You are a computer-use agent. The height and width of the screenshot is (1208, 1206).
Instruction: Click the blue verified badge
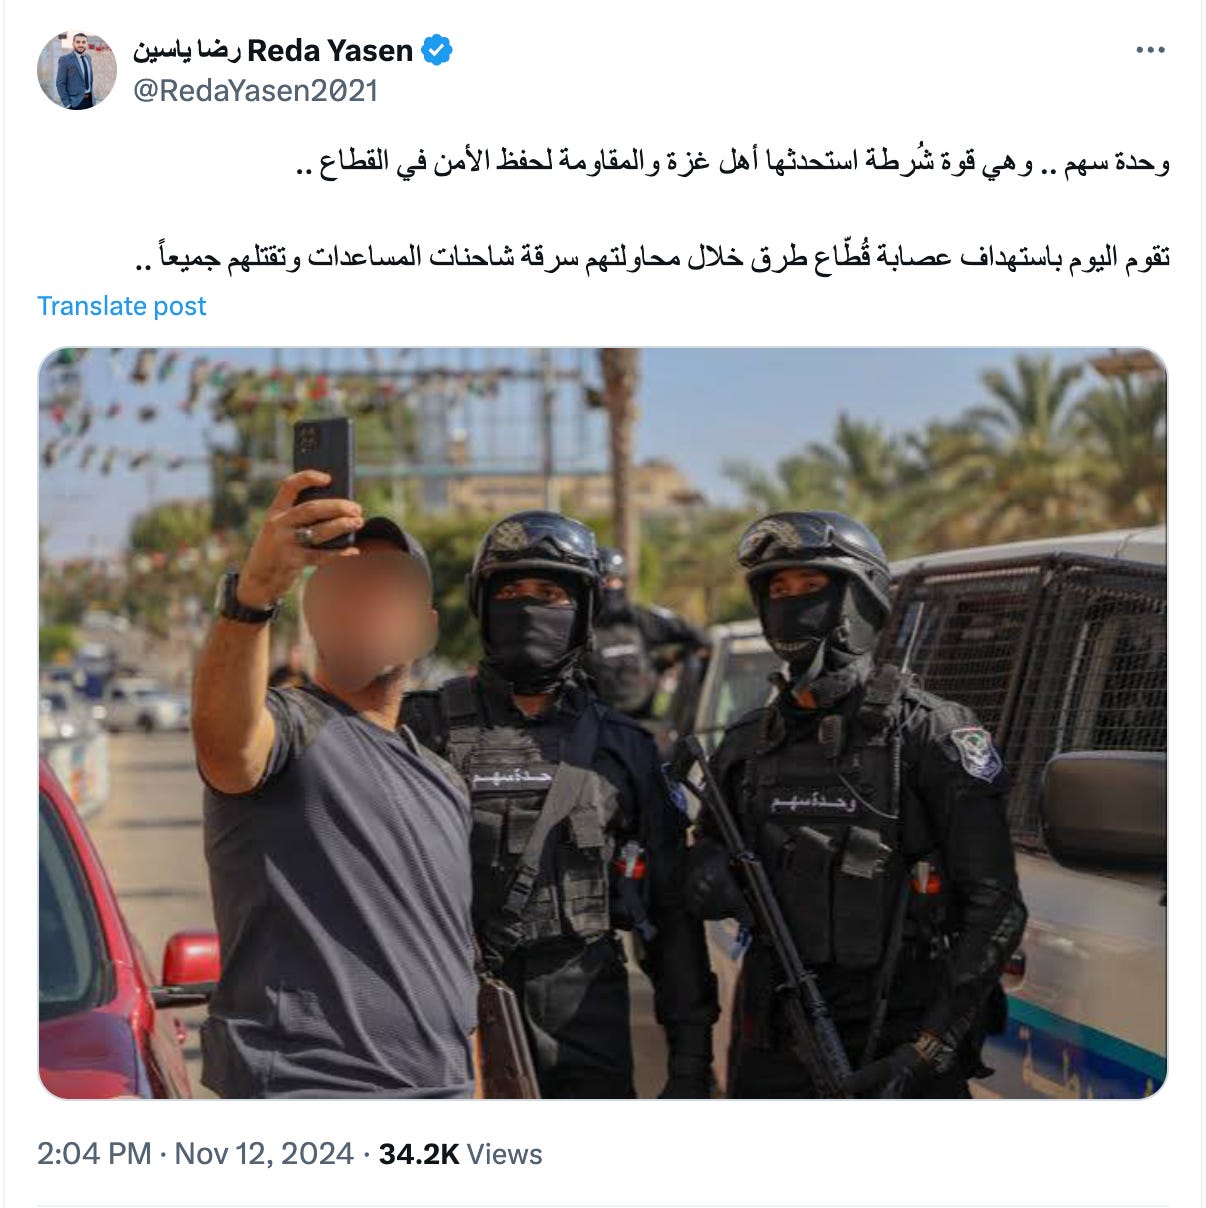[x=437, y=50]
